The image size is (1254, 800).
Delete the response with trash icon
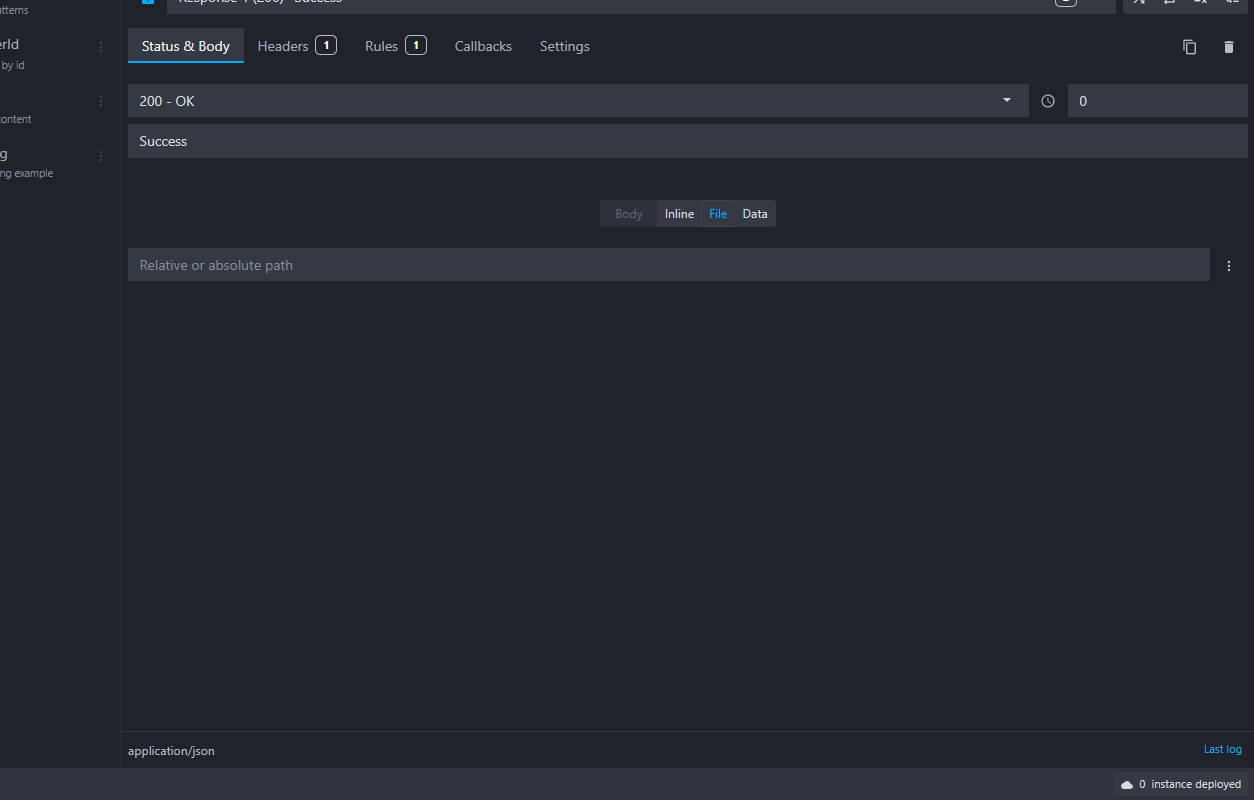click(x=1229, y=47)
